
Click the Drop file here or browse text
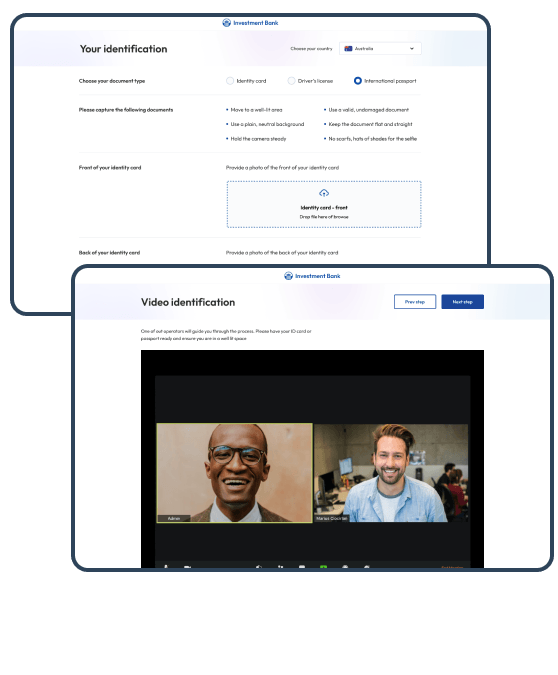[x=324, y=217]
